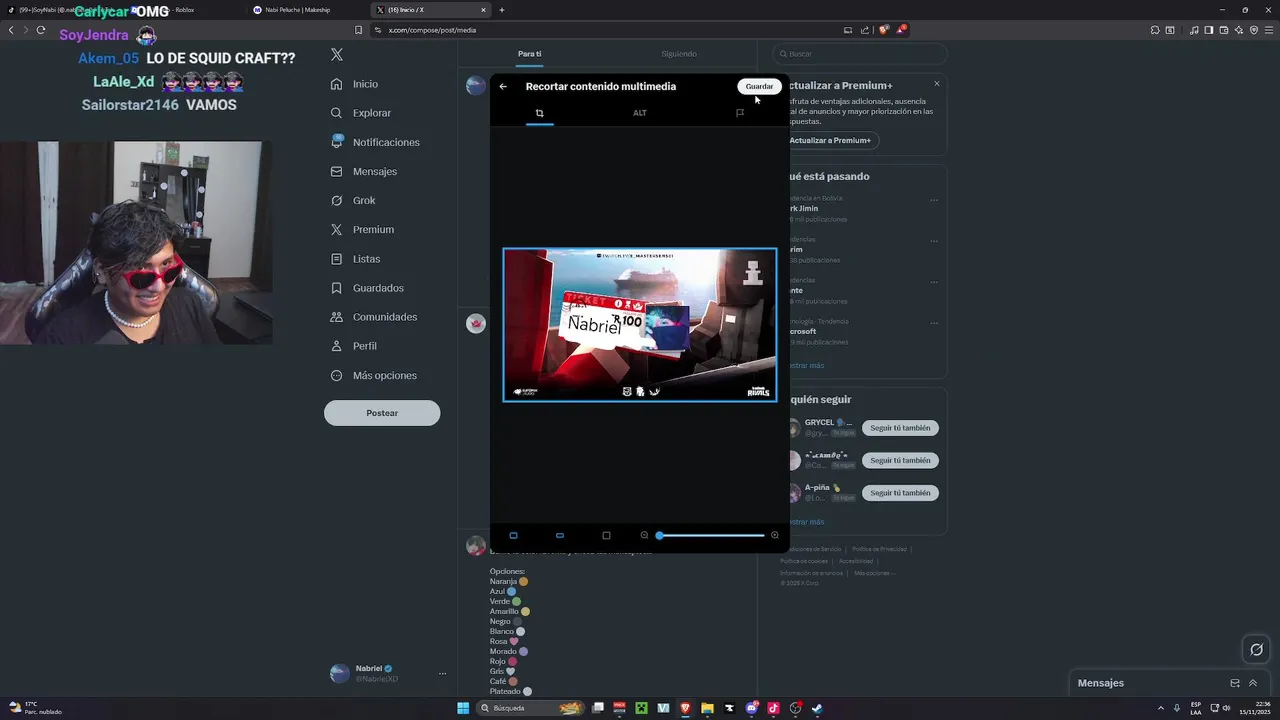Open Notificaciones in sidebar

click(x=375, y=142)
